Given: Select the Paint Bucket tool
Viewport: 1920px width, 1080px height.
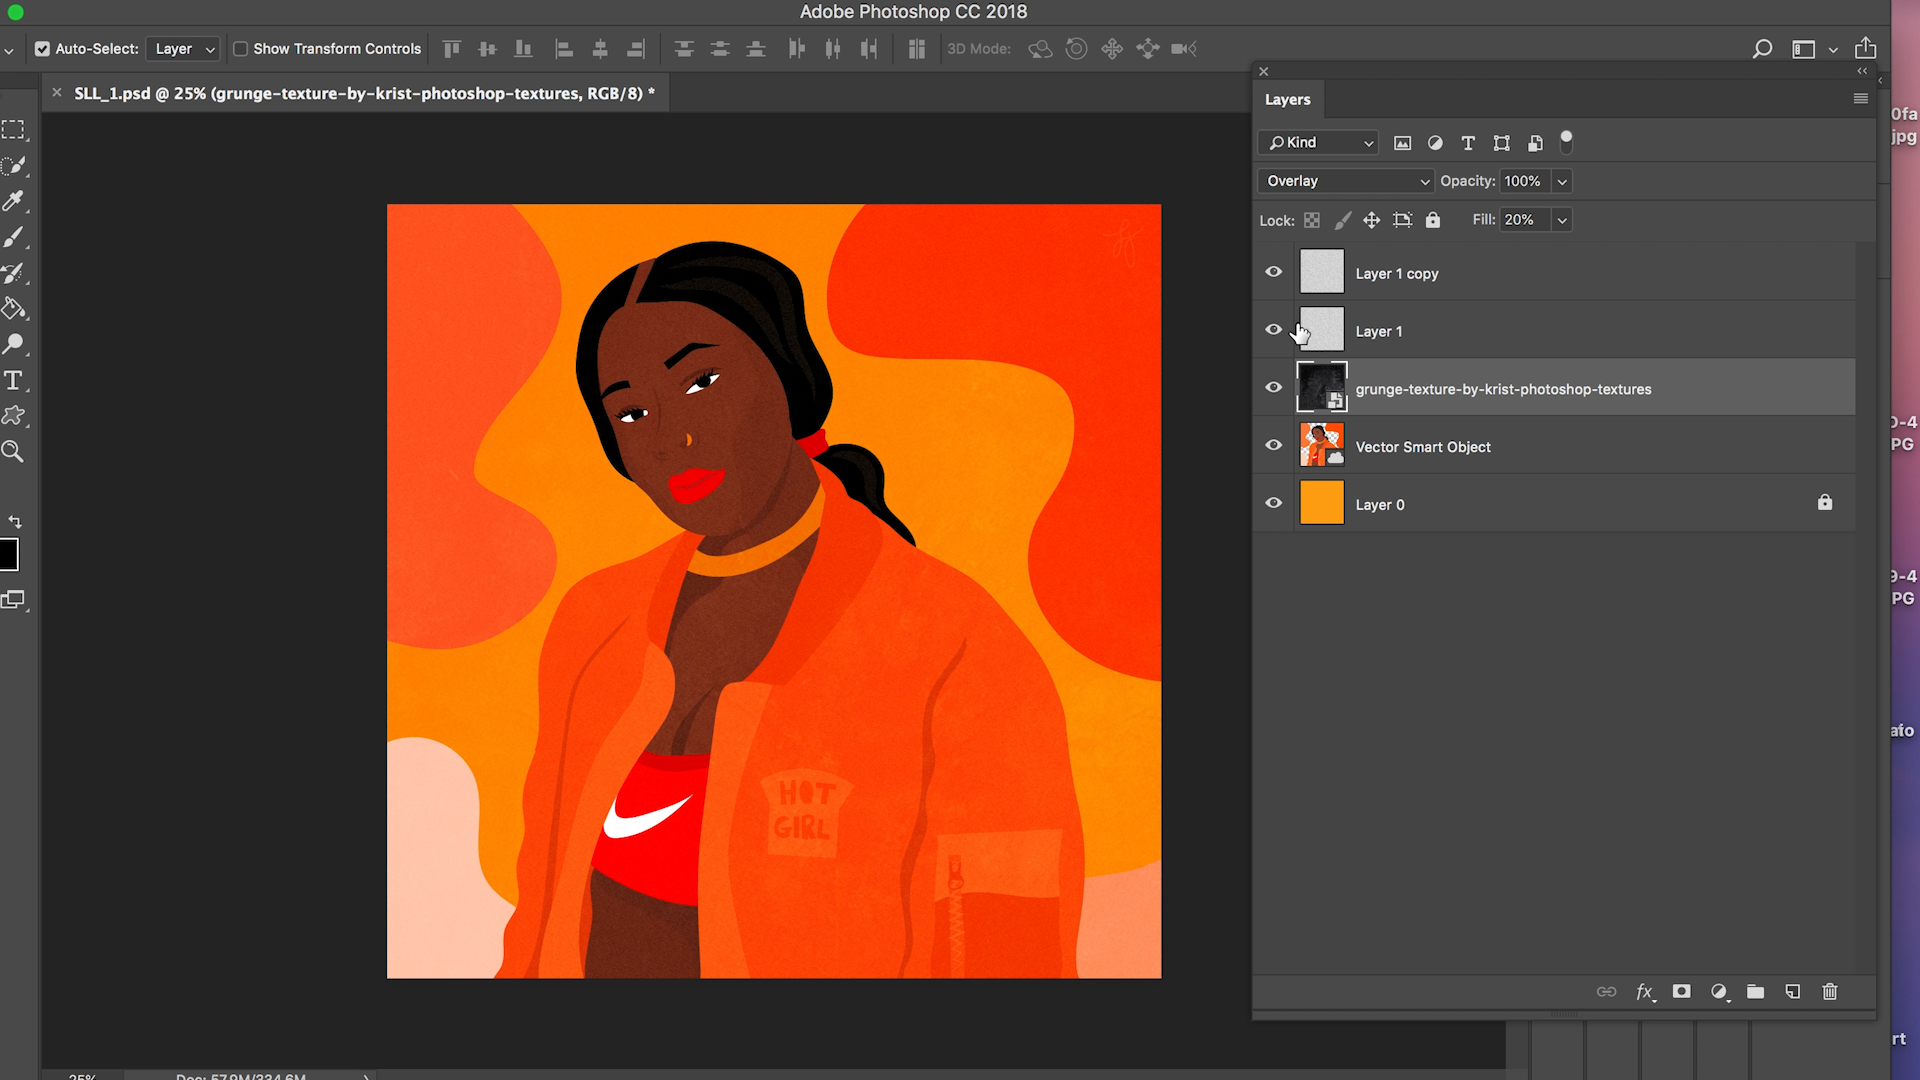Looking at the screenshot, I should pos(15,308).
